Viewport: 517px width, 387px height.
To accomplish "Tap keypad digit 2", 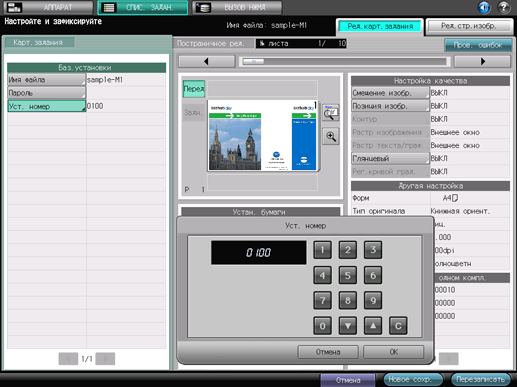I will point(348,250).
